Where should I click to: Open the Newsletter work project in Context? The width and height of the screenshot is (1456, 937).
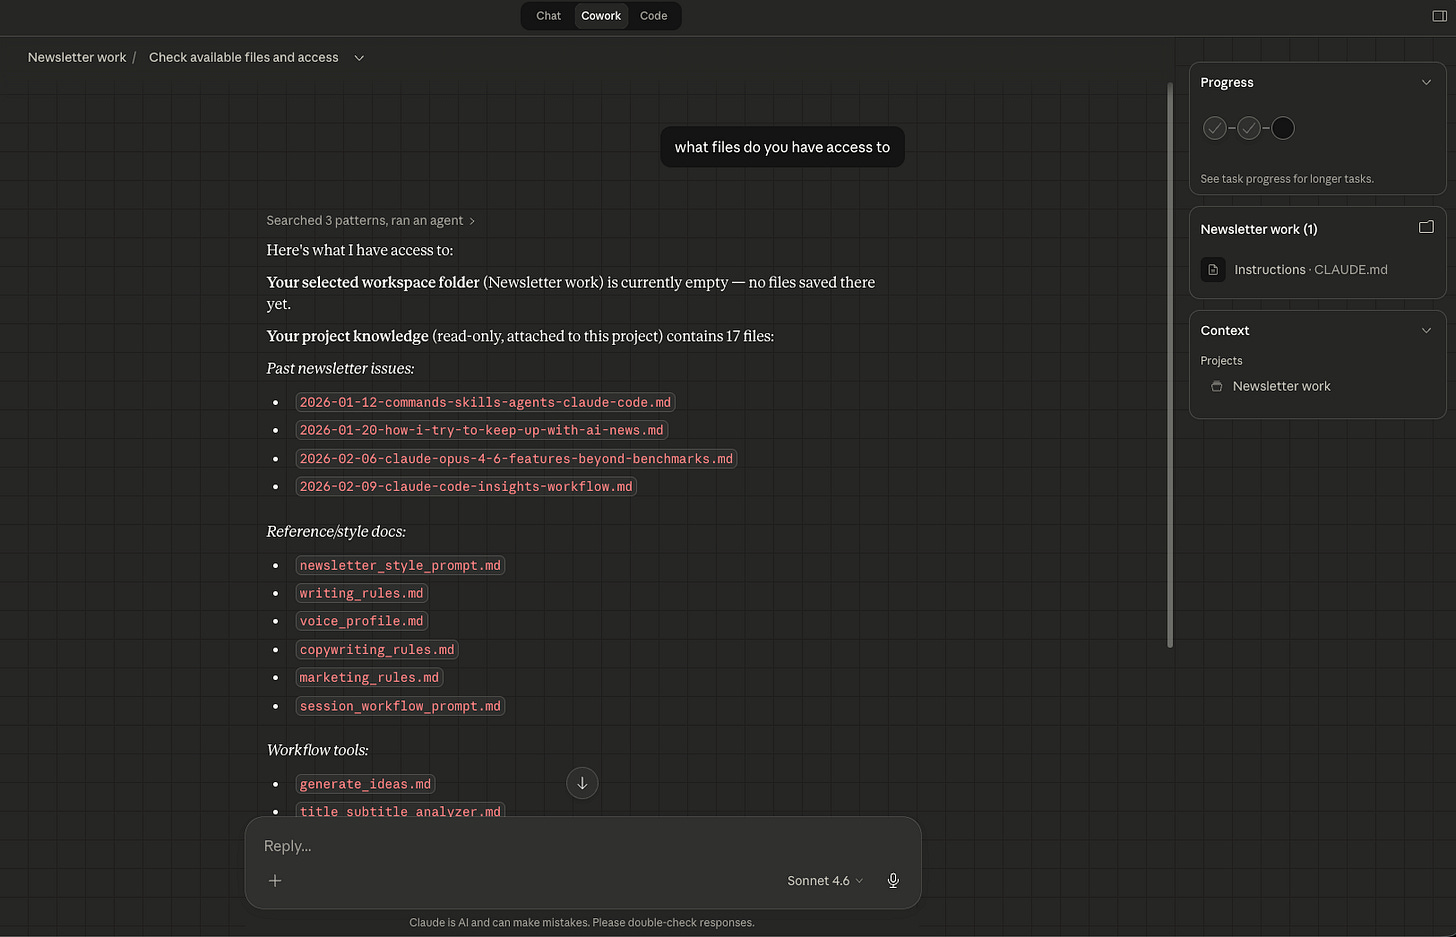1281,386
